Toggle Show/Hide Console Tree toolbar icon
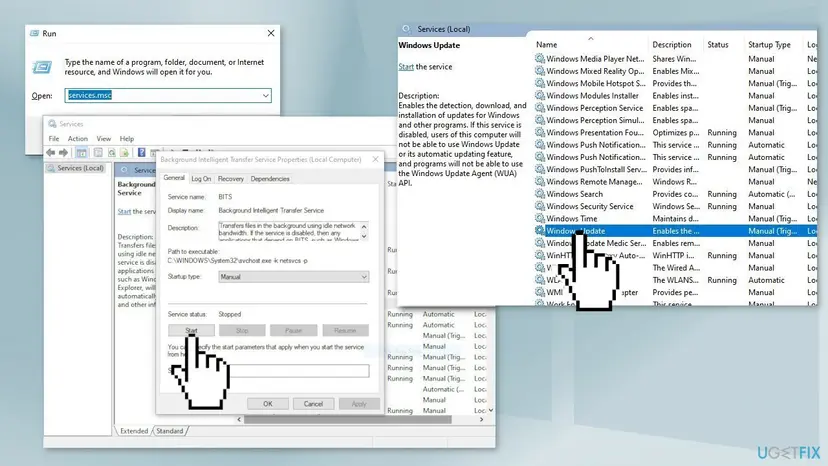 point(81,153)
